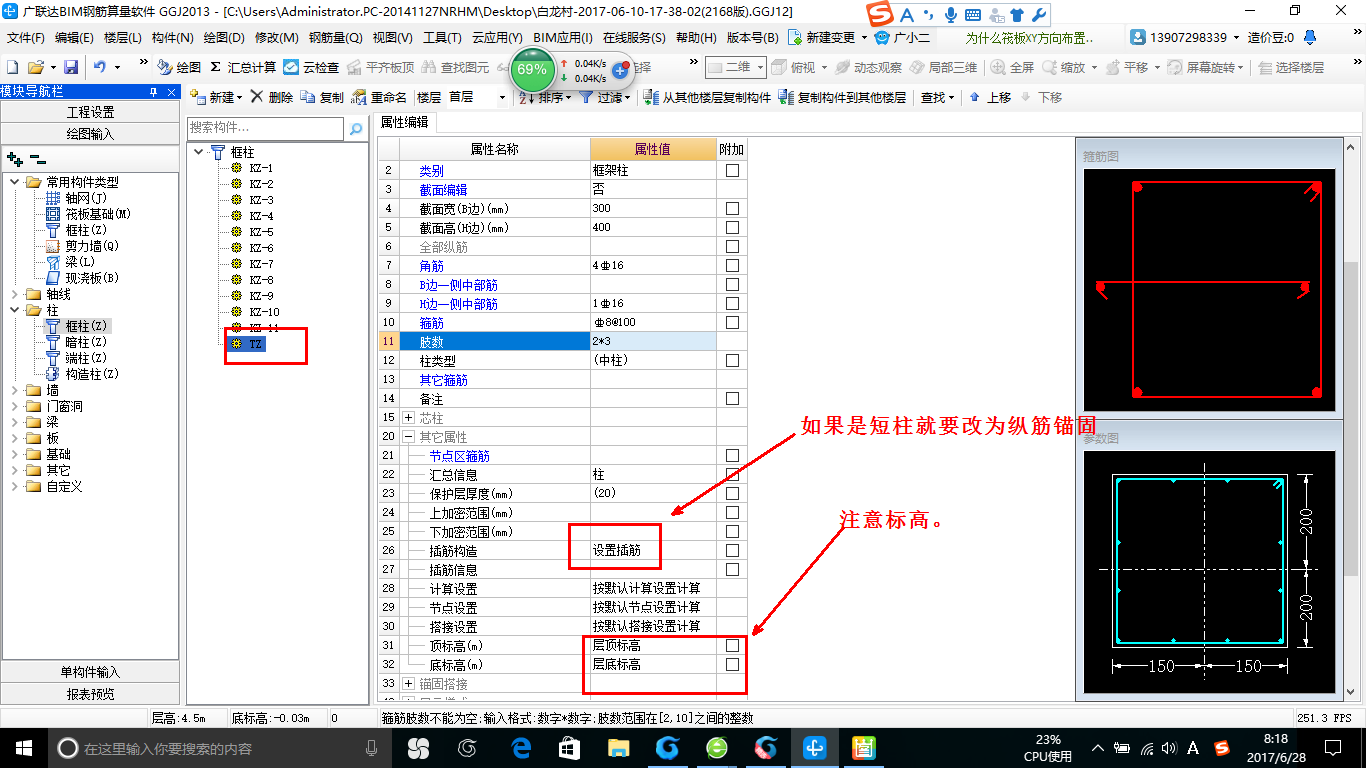The image size is (1366, 768).
Task: Toggle 附加 checkbox for 截面宽(B边) row
Action: coord(732,209)
